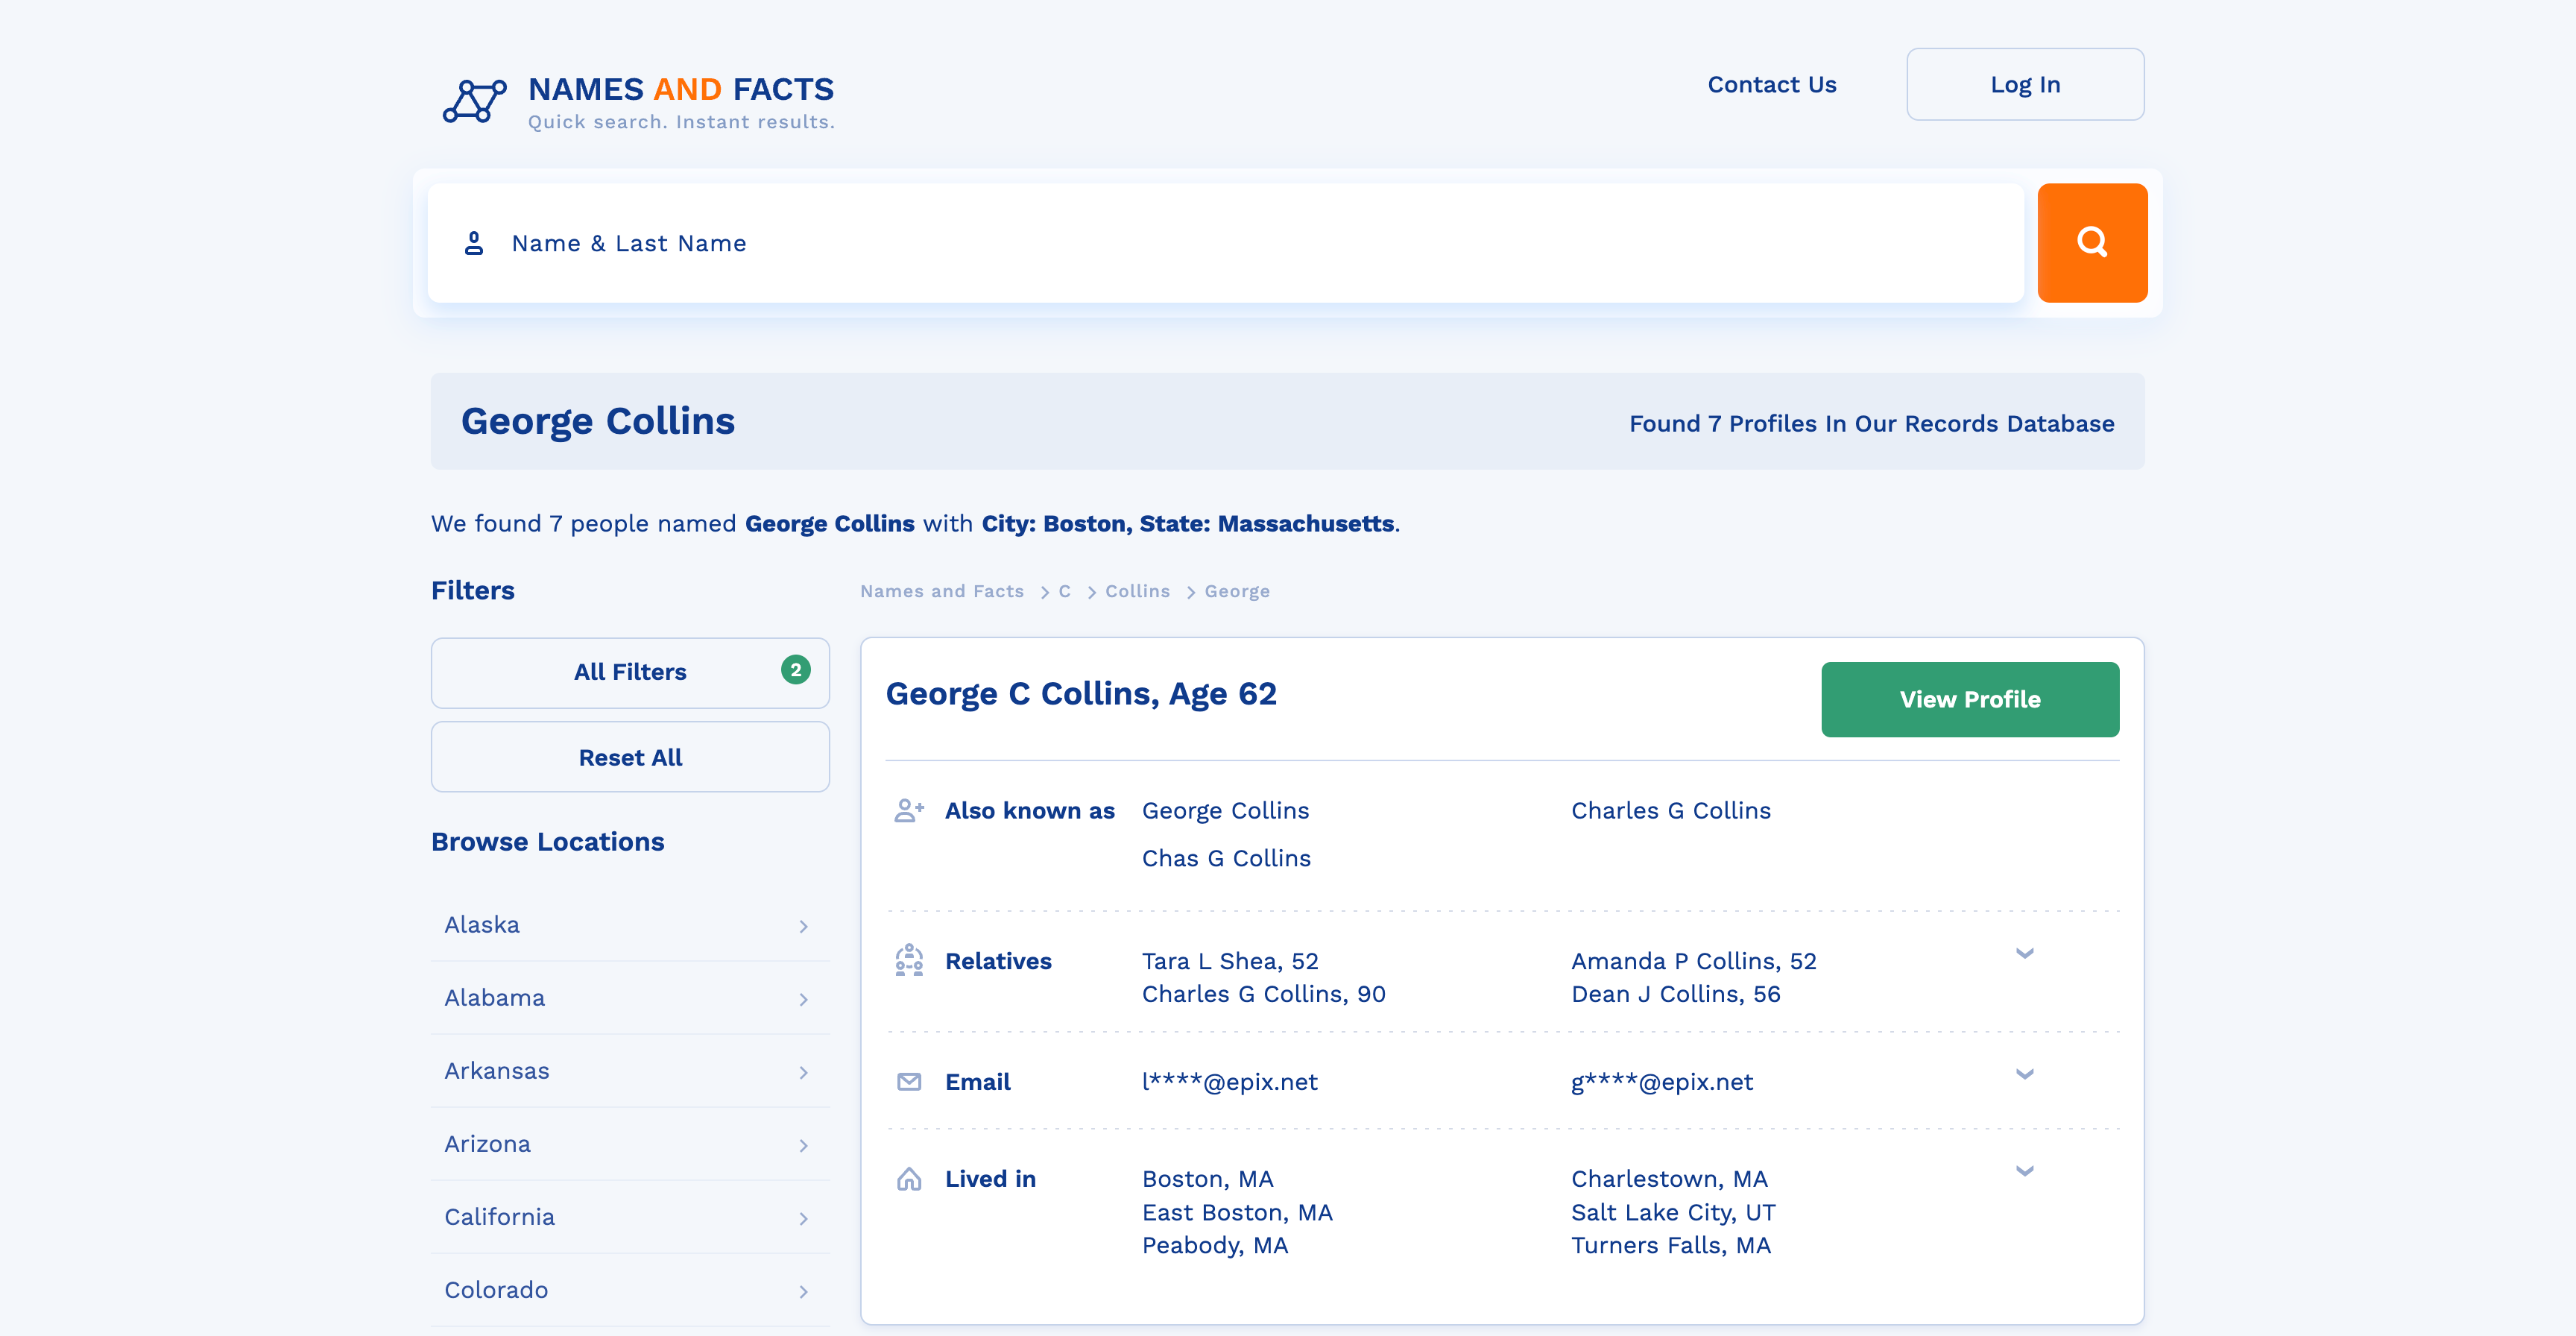Select the California location
The height and width of the screenshot is (1336, 2576).
pyautogui.click(x=630, y=1217)
